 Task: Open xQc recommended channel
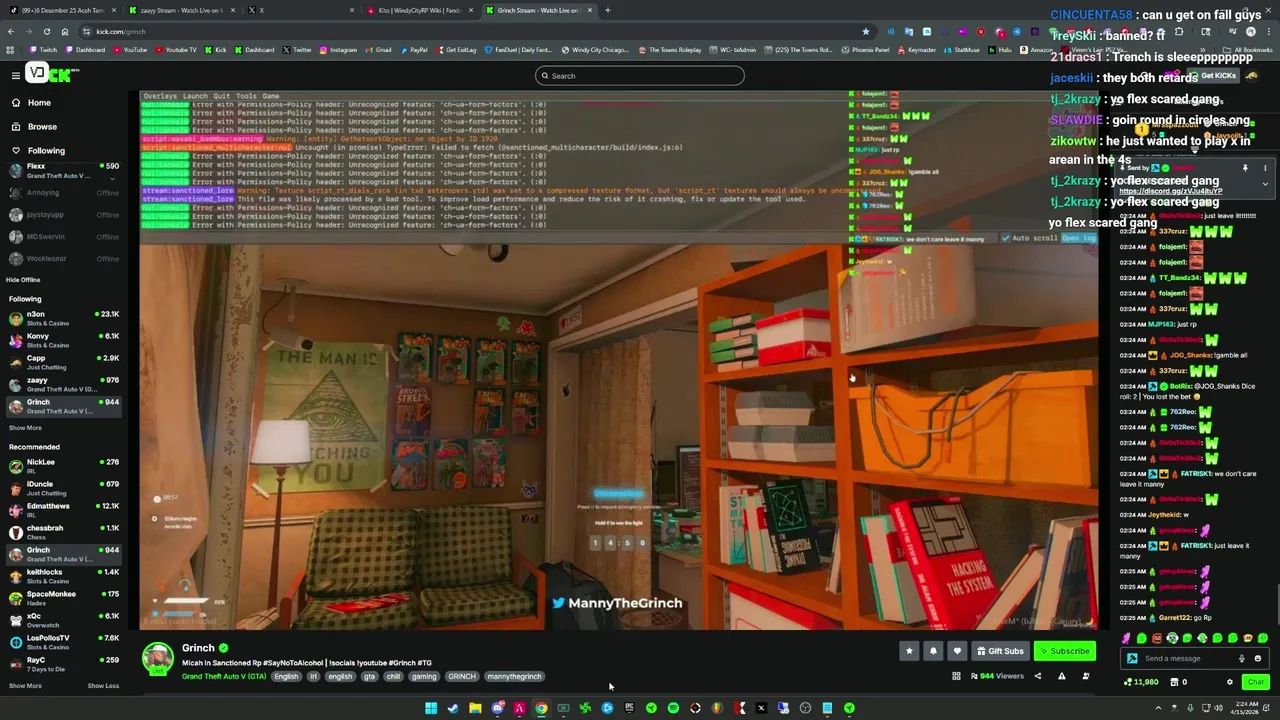(x=62, y=620)
